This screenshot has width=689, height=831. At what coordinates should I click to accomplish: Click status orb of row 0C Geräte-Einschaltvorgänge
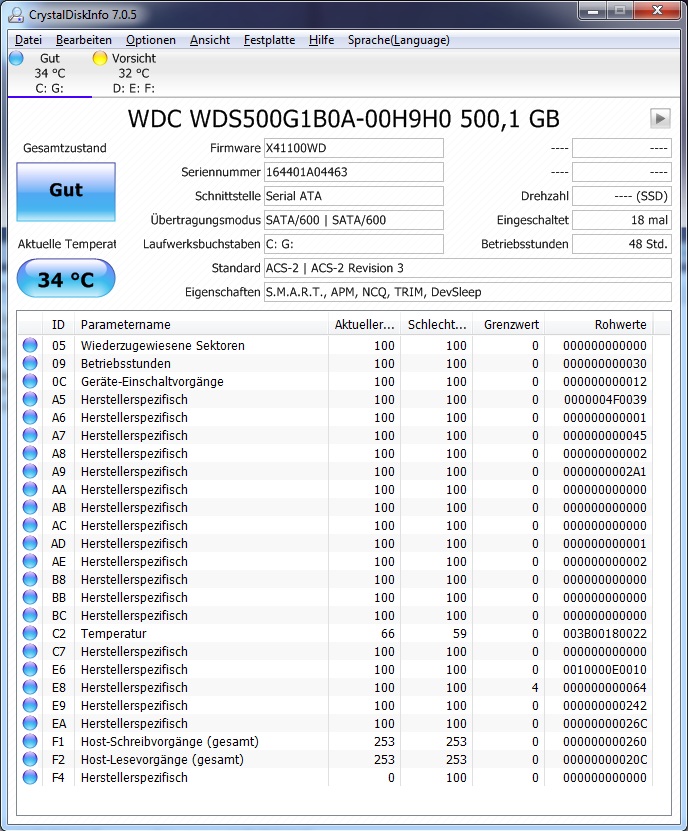[x=30, y=381]
